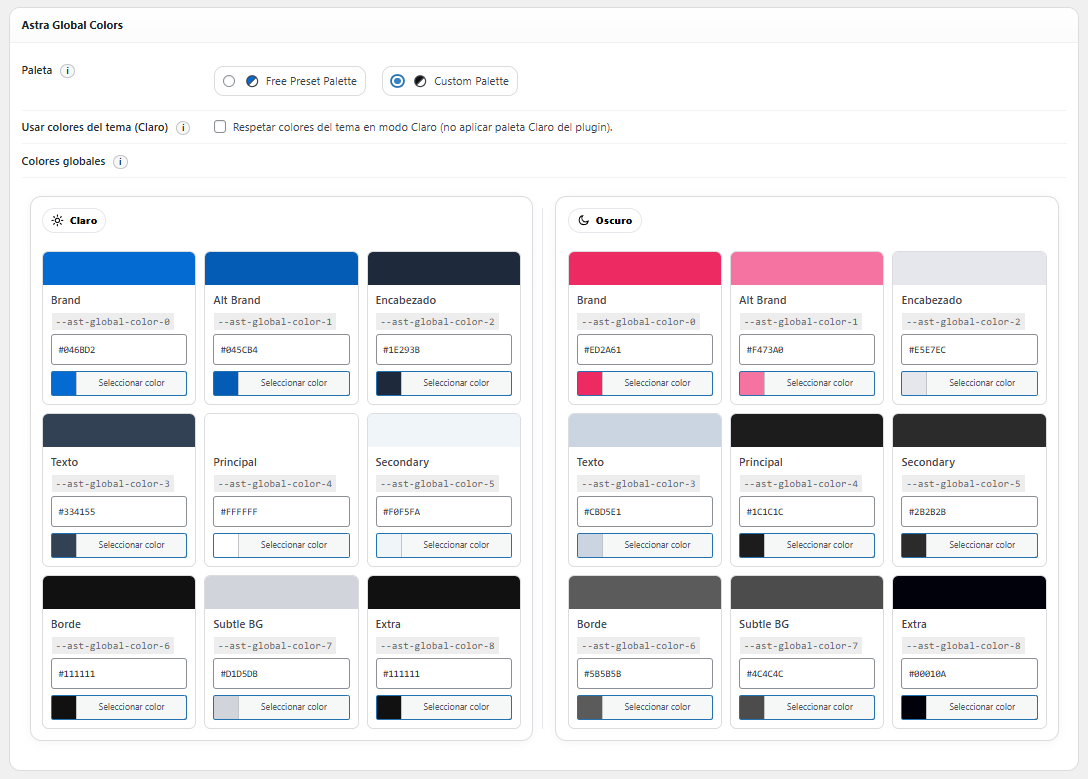This screenshot has height=779, width=1088.
Task: Click the info icon next to Colores globales
Action: click(x=121, y=162)
